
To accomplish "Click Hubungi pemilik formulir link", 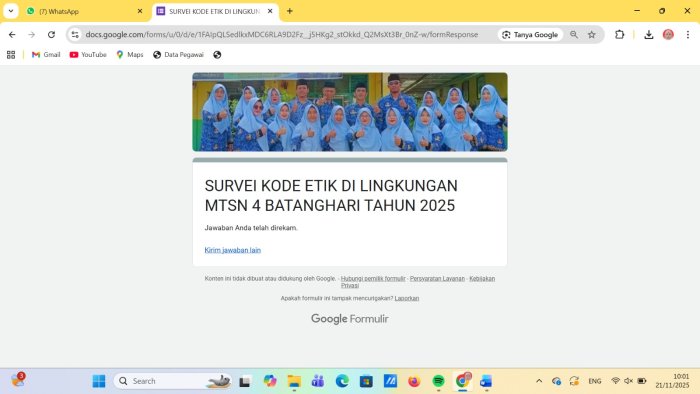I will coord(373,278).
